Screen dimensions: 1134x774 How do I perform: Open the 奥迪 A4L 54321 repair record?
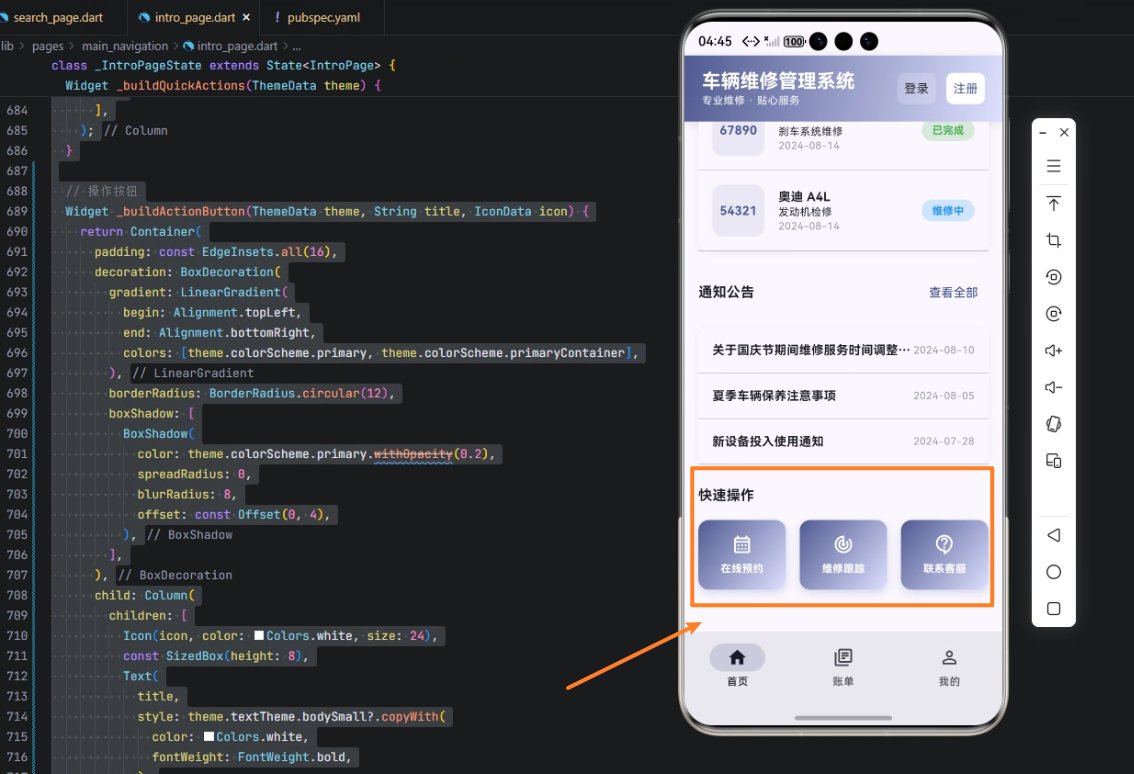[x=843, y=210]
